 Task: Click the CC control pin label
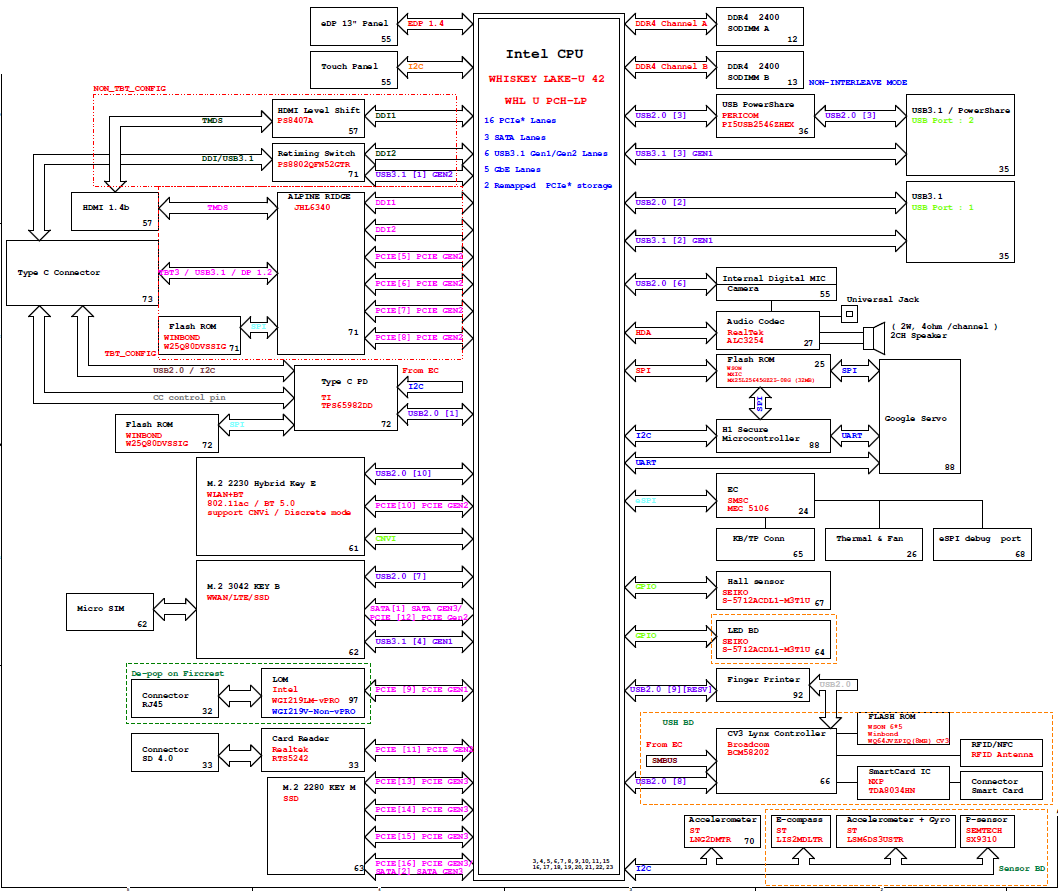189,398
